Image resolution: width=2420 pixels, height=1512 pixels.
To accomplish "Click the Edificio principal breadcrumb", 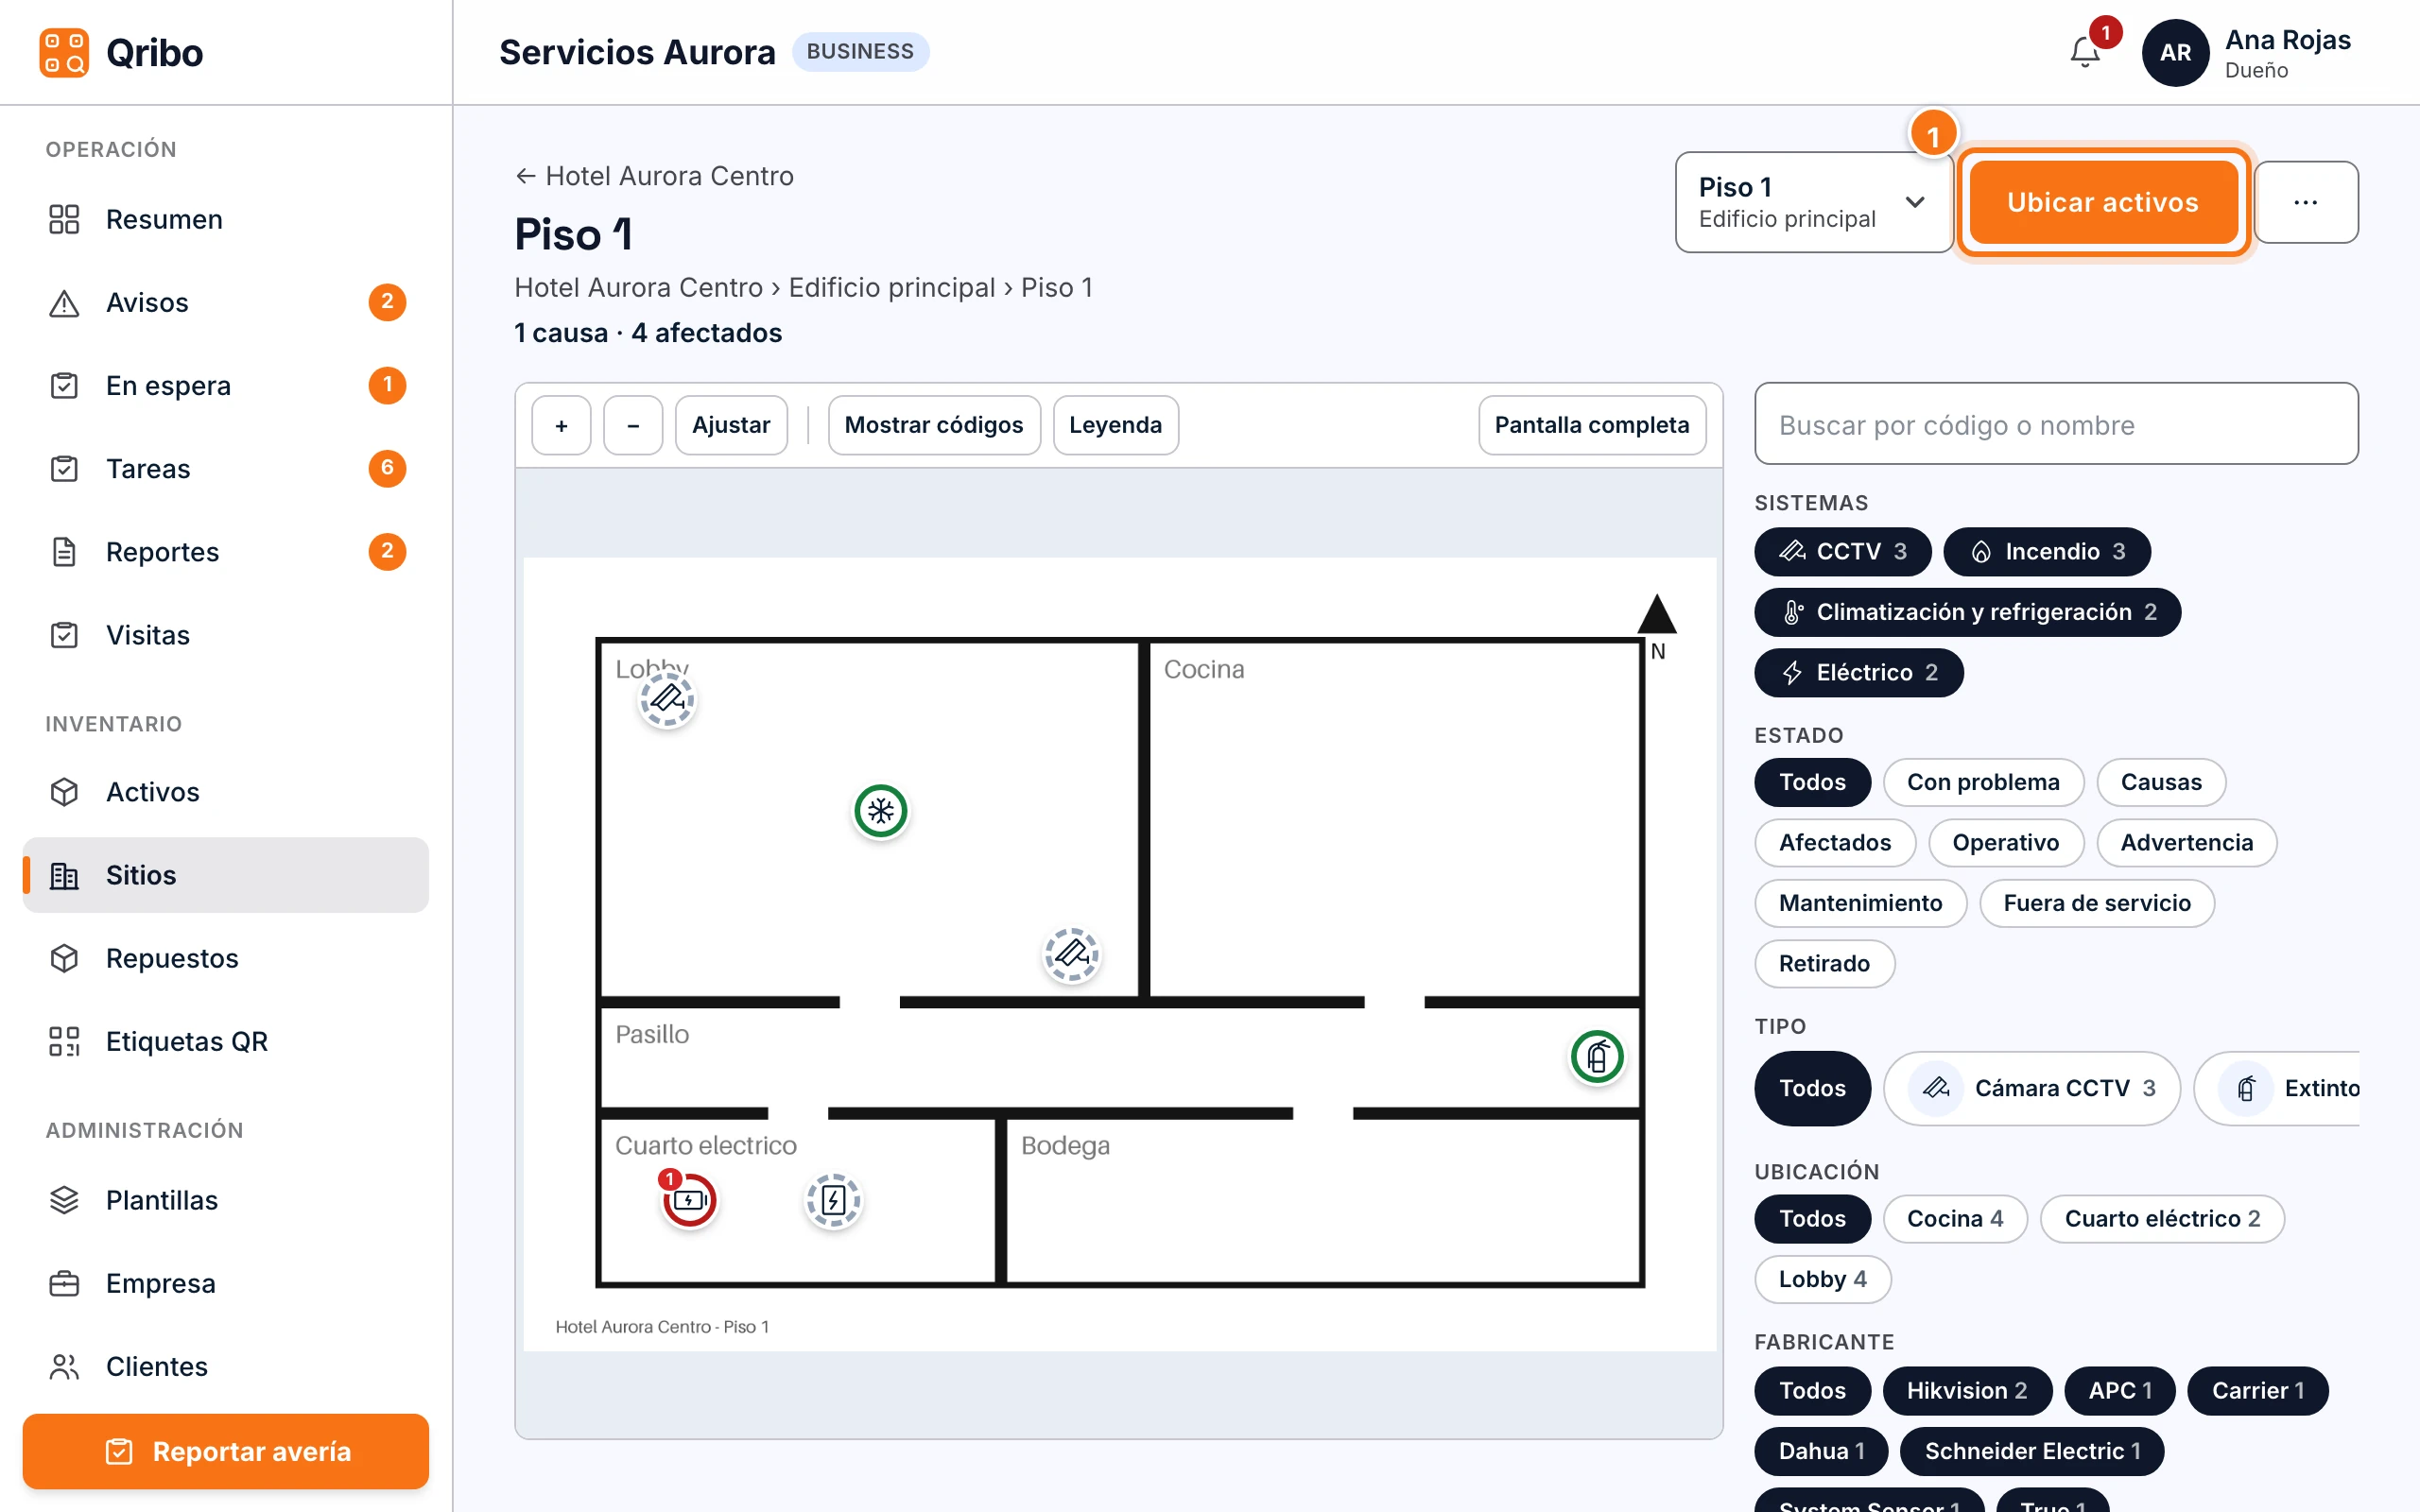I will [x=891, y=287].
